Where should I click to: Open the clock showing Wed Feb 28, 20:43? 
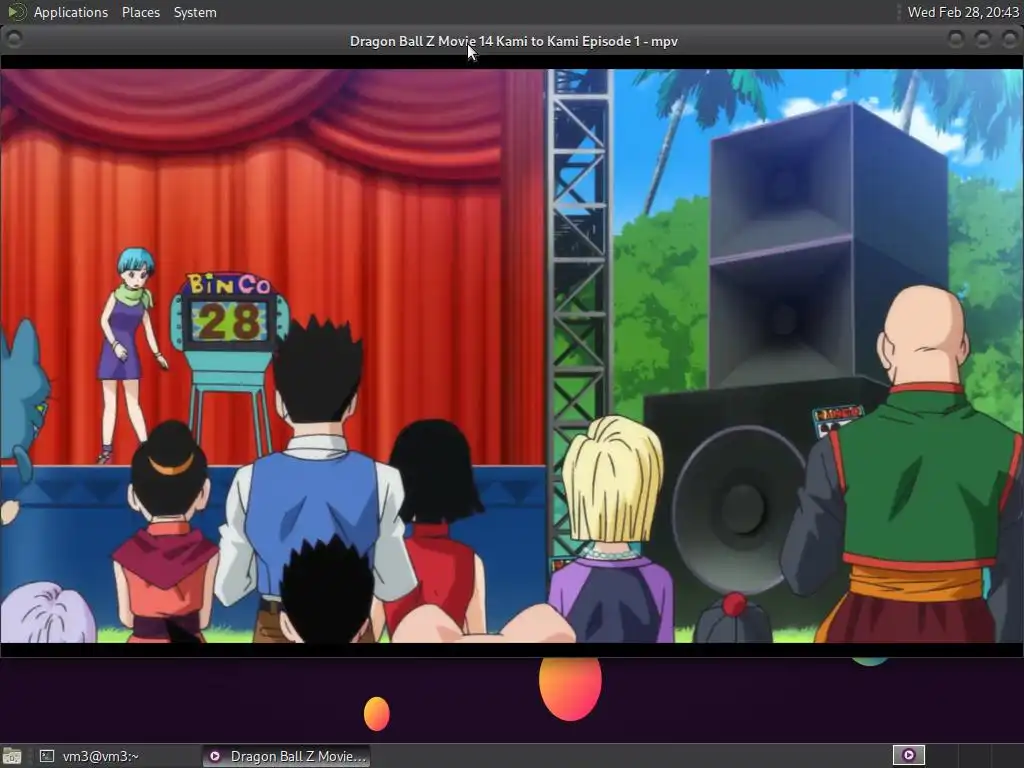point(963,12)
